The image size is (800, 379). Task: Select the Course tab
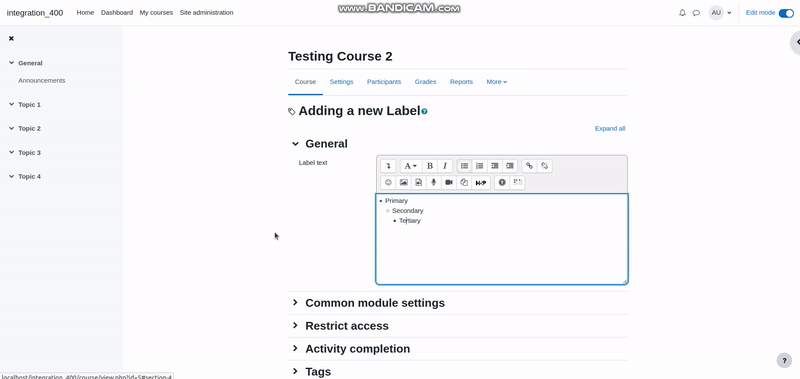pyautogui.click(x=305, y=82)
